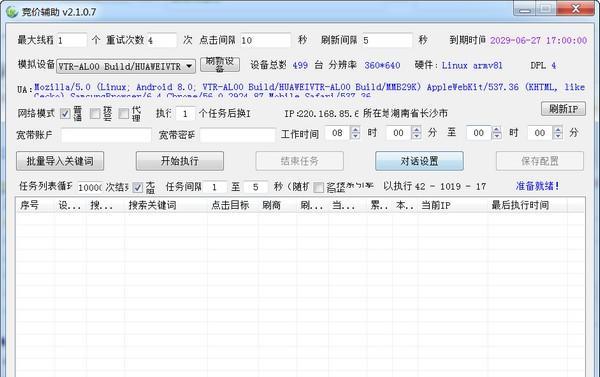Click the 开始执行 button

tap(180, 161)
